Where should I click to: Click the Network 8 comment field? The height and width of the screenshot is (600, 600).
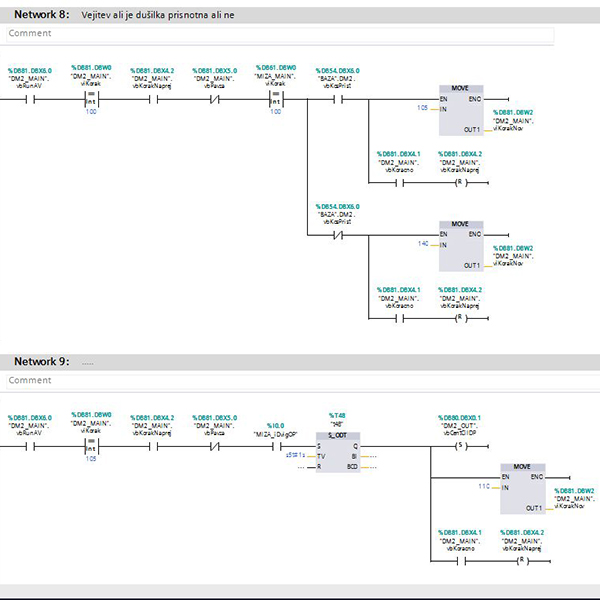click(278, 33)
